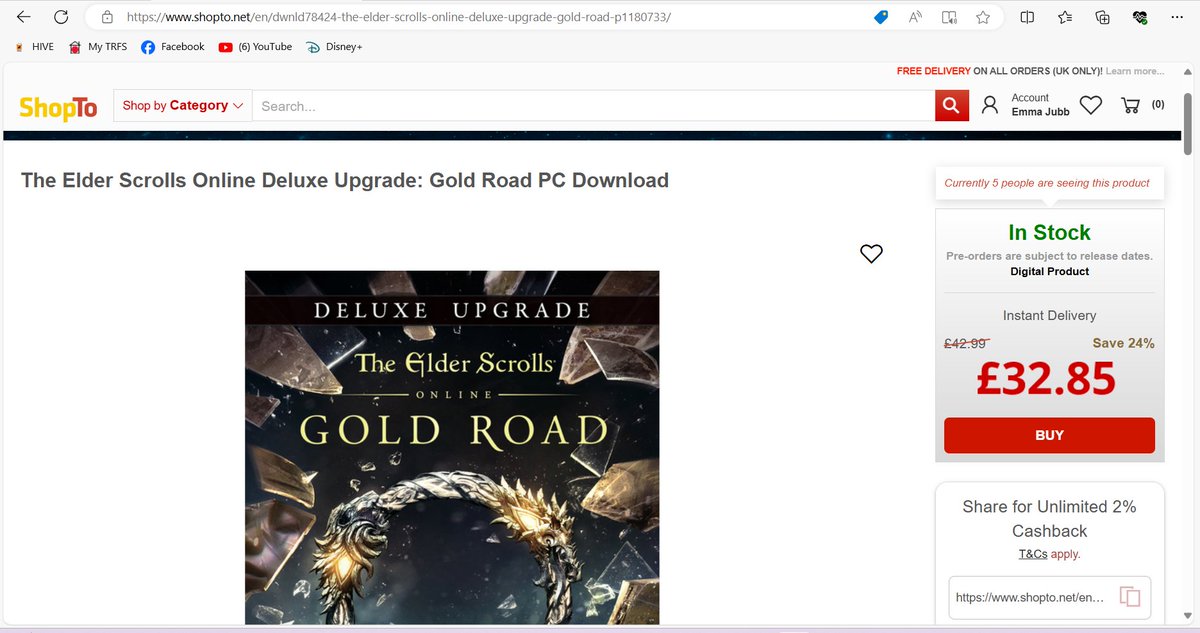
Task: Click the red BUY button
Action: (1049, 435)
